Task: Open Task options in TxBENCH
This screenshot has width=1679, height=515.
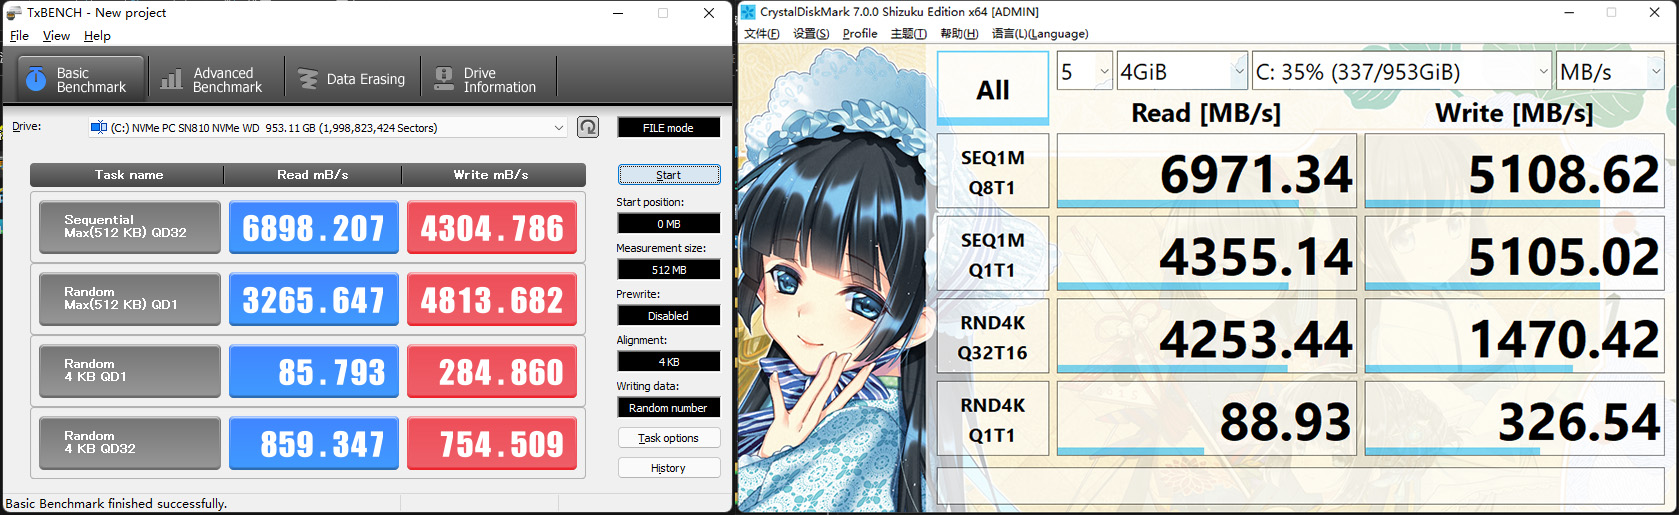Action: (668, 438)
